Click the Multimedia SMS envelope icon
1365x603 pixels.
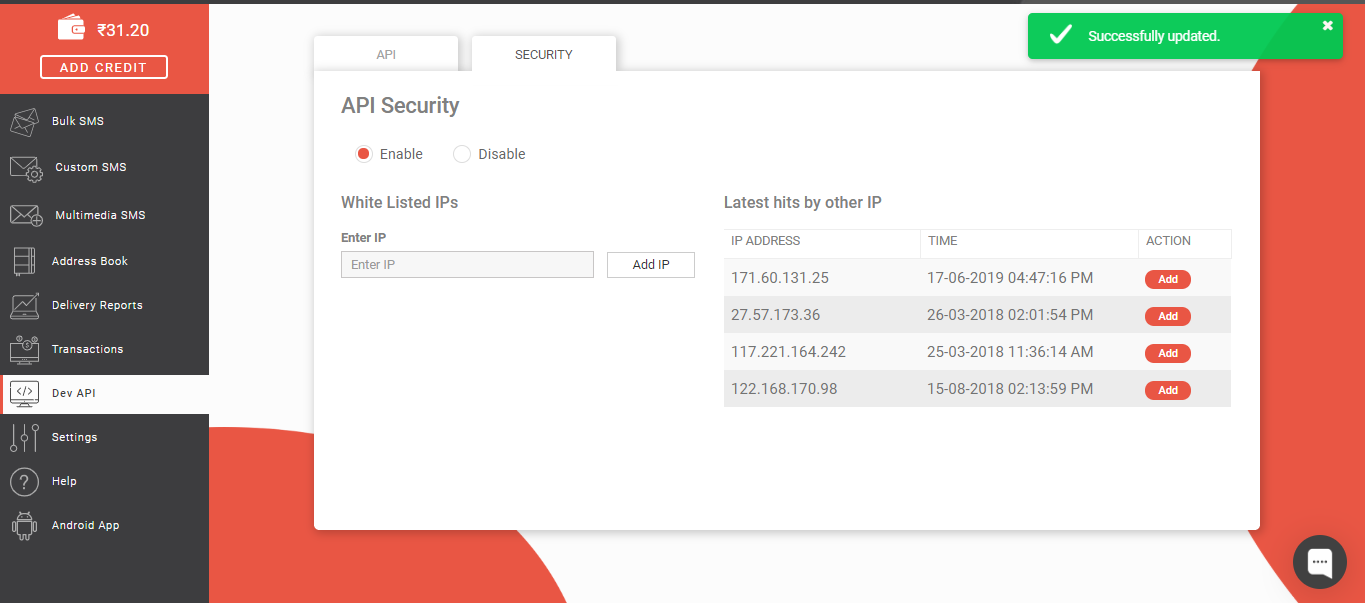coord(26,215)
